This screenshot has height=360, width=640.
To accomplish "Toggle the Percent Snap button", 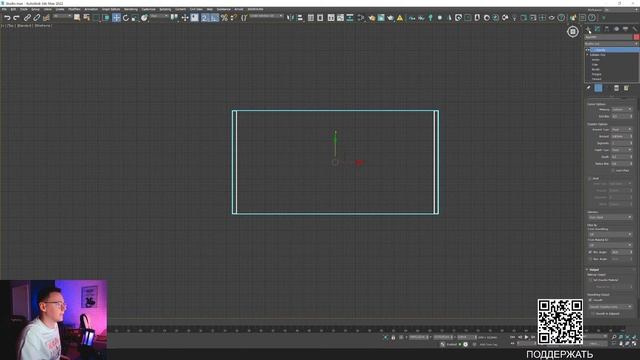I will pos(224,18).
